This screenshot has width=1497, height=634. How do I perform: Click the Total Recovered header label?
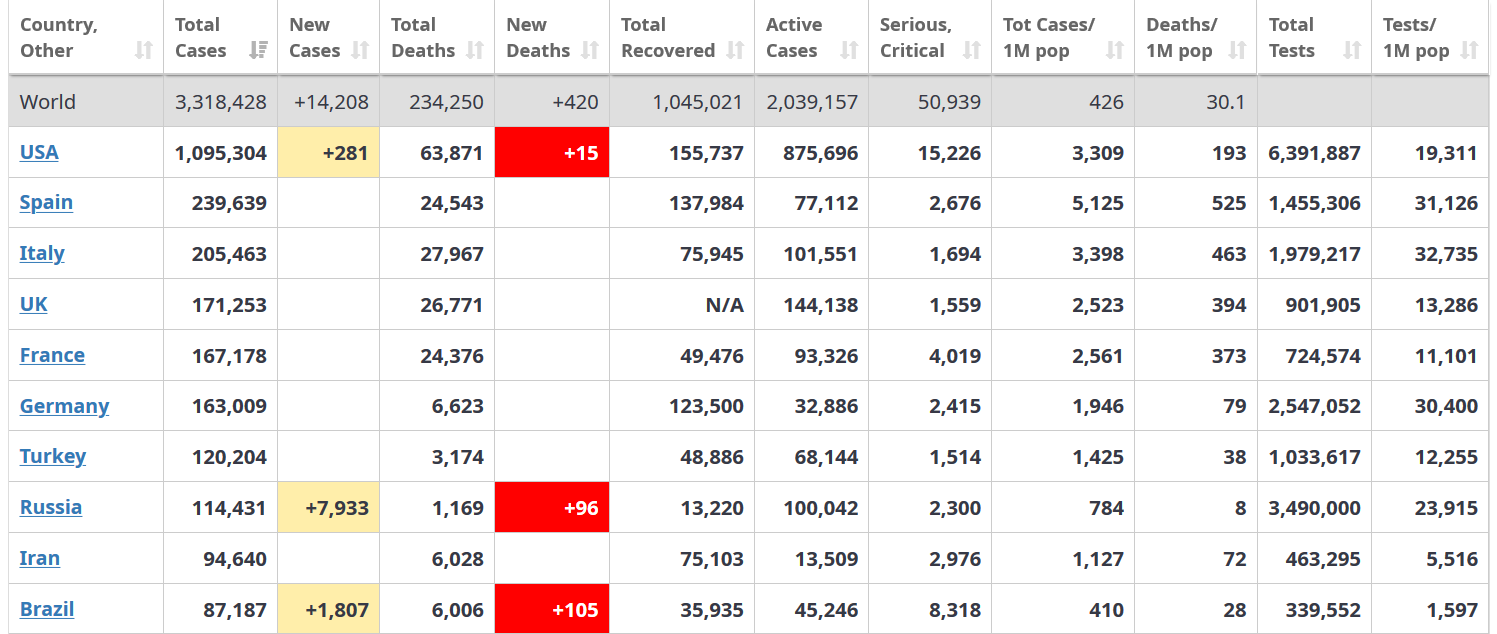(668, 38)
